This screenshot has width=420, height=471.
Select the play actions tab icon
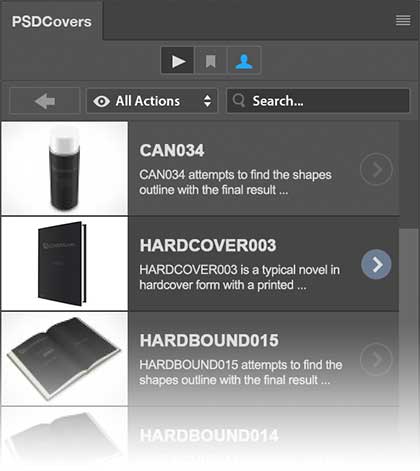point(178,61)
